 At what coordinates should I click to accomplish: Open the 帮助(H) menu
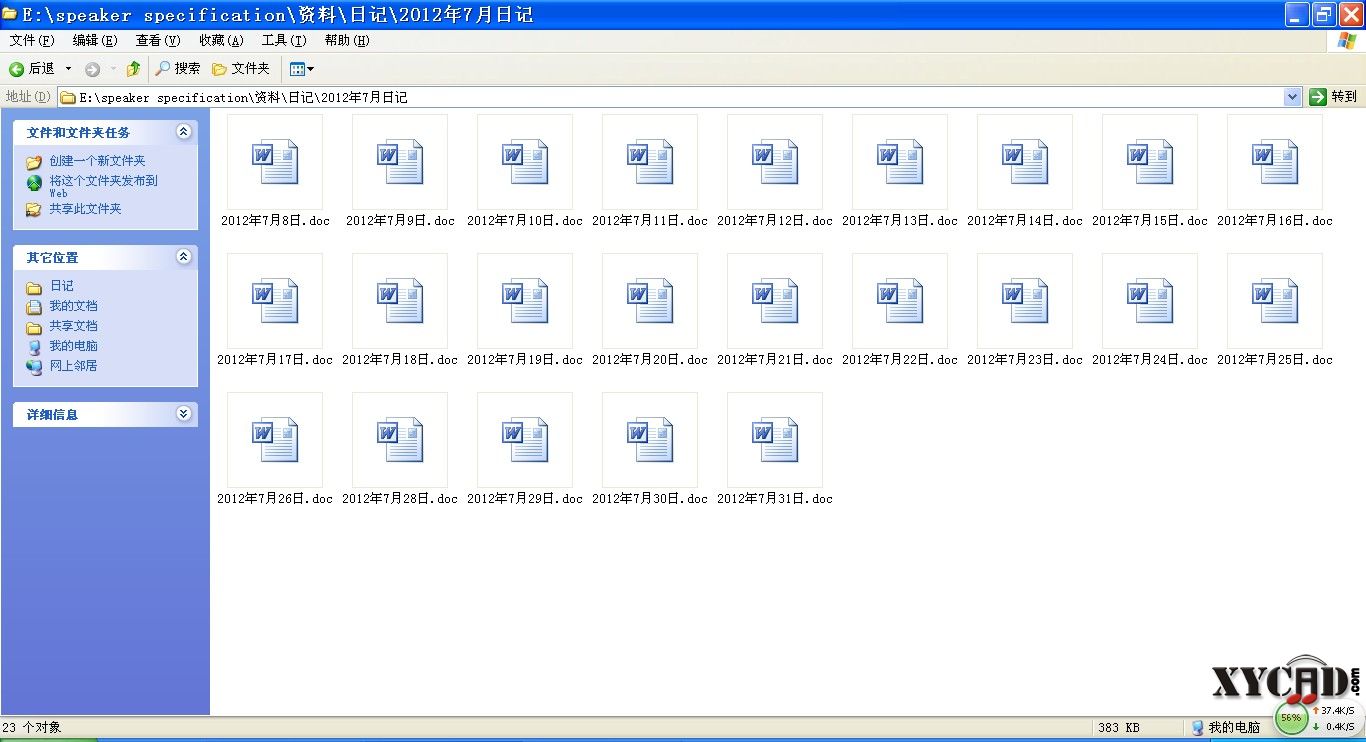click(x=347, y=41)
